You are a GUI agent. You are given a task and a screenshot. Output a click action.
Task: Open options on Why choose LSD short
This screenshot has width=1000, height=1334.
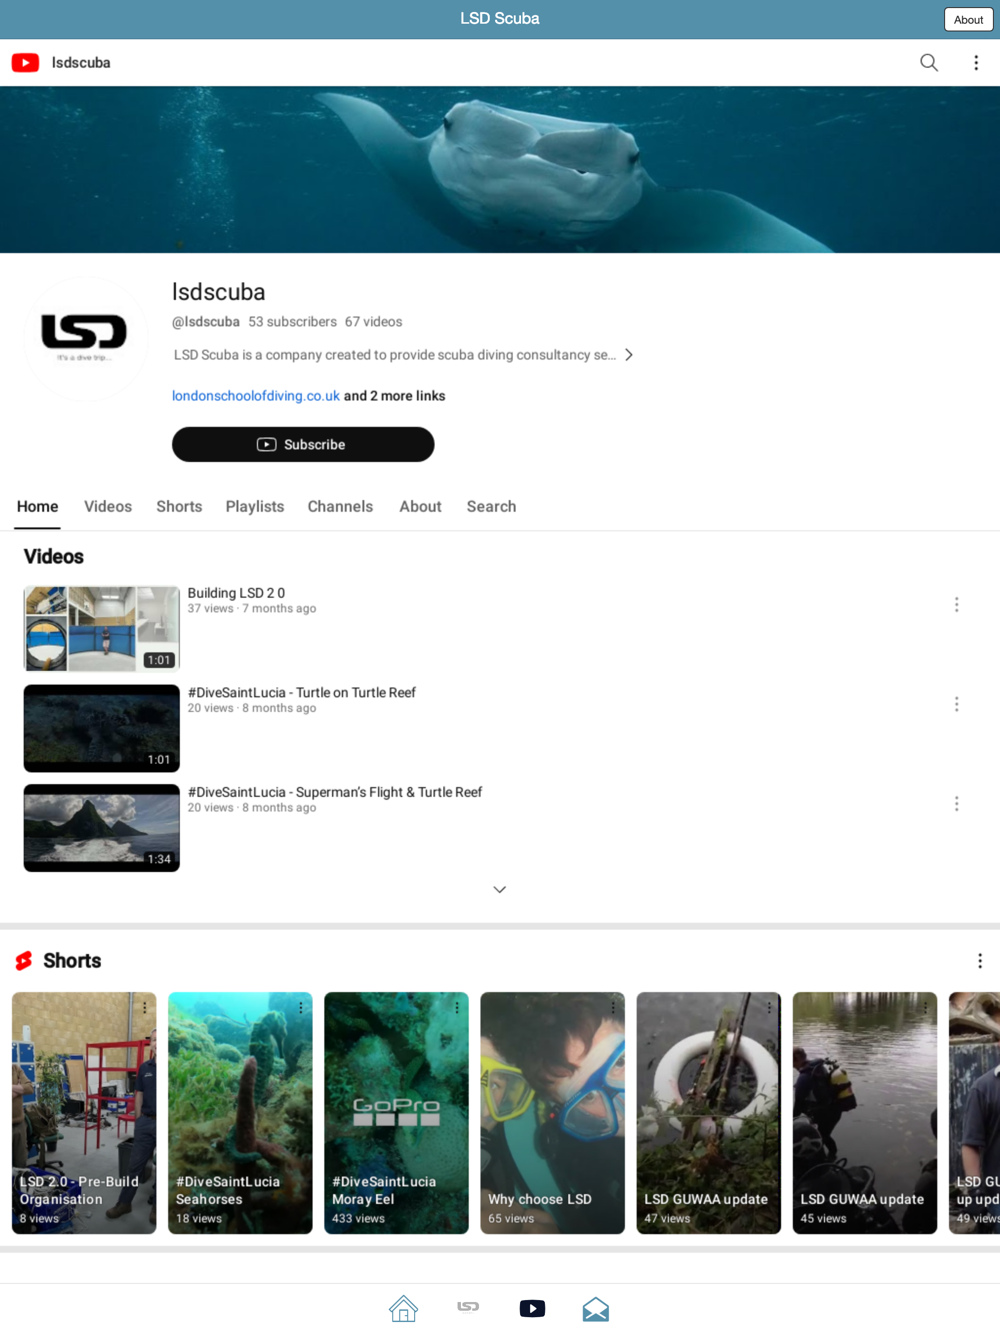point(613,1008)
